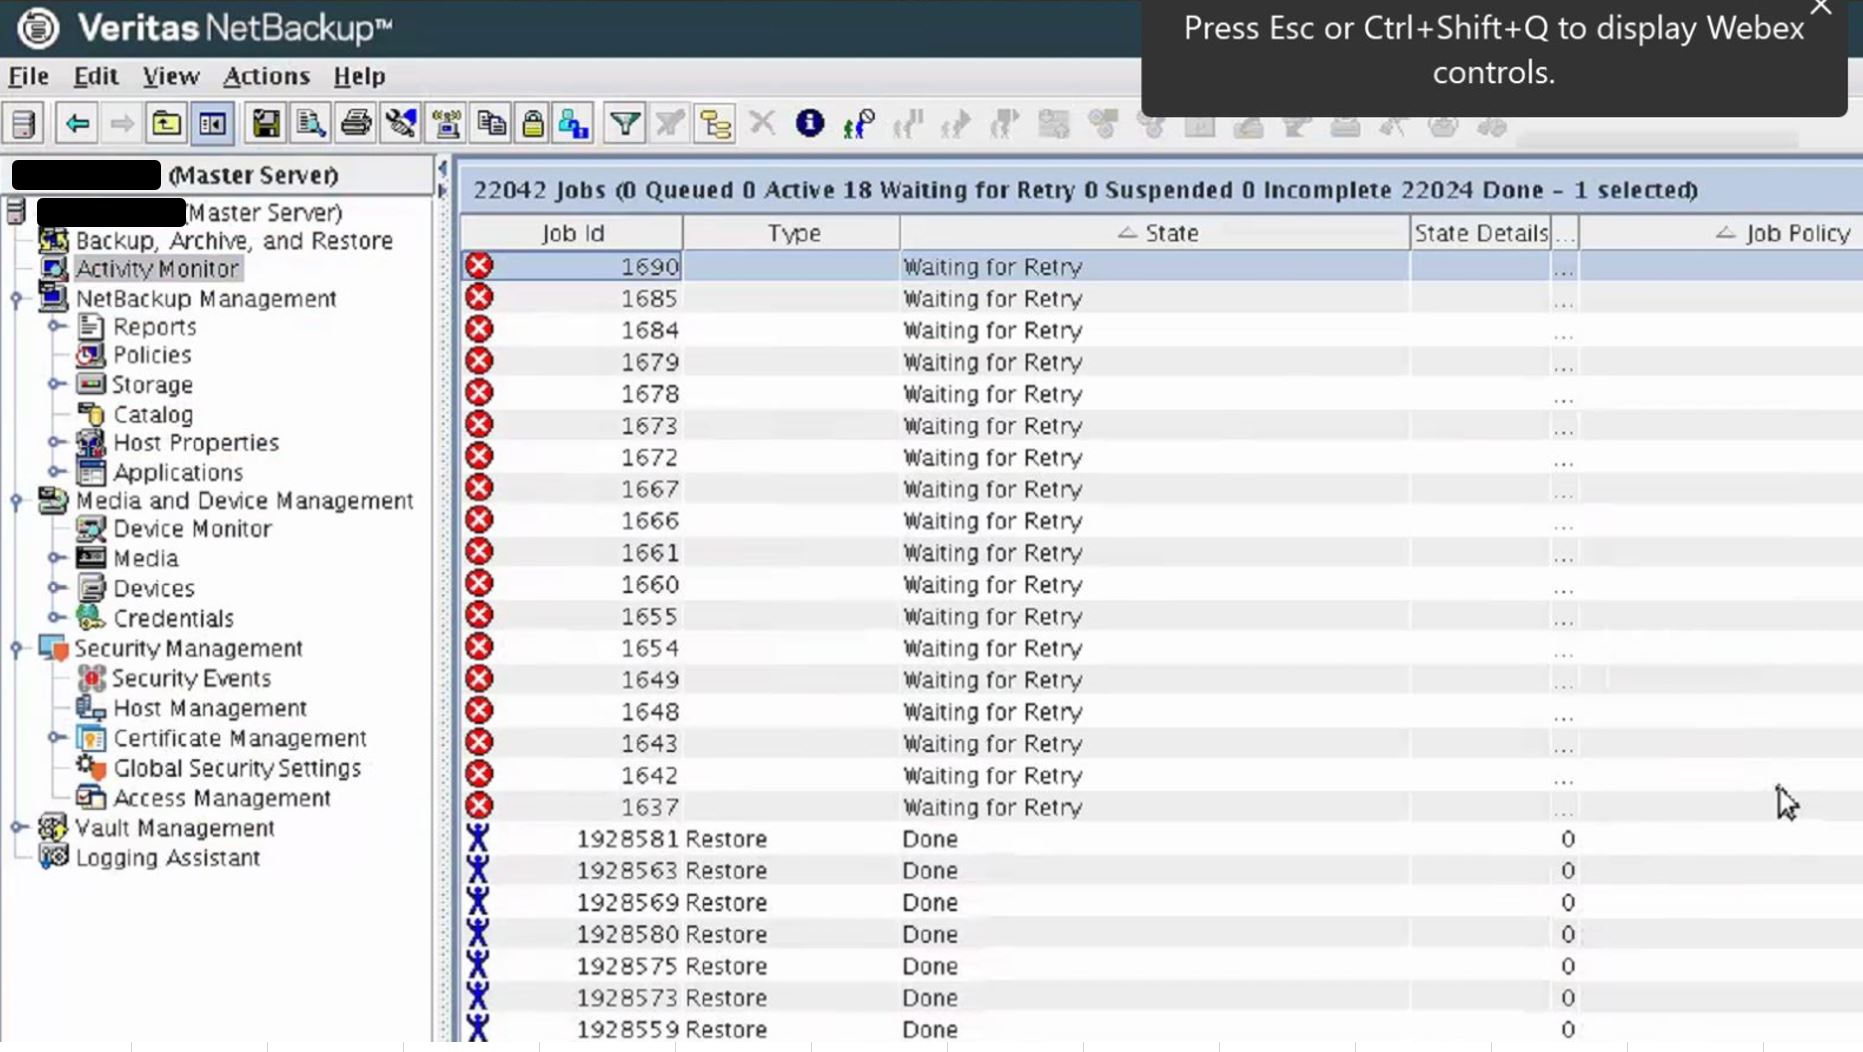This screenshot has width=1863, height=1052.
Task: Expand the Reports tree node
Action: tap(57, 327)
